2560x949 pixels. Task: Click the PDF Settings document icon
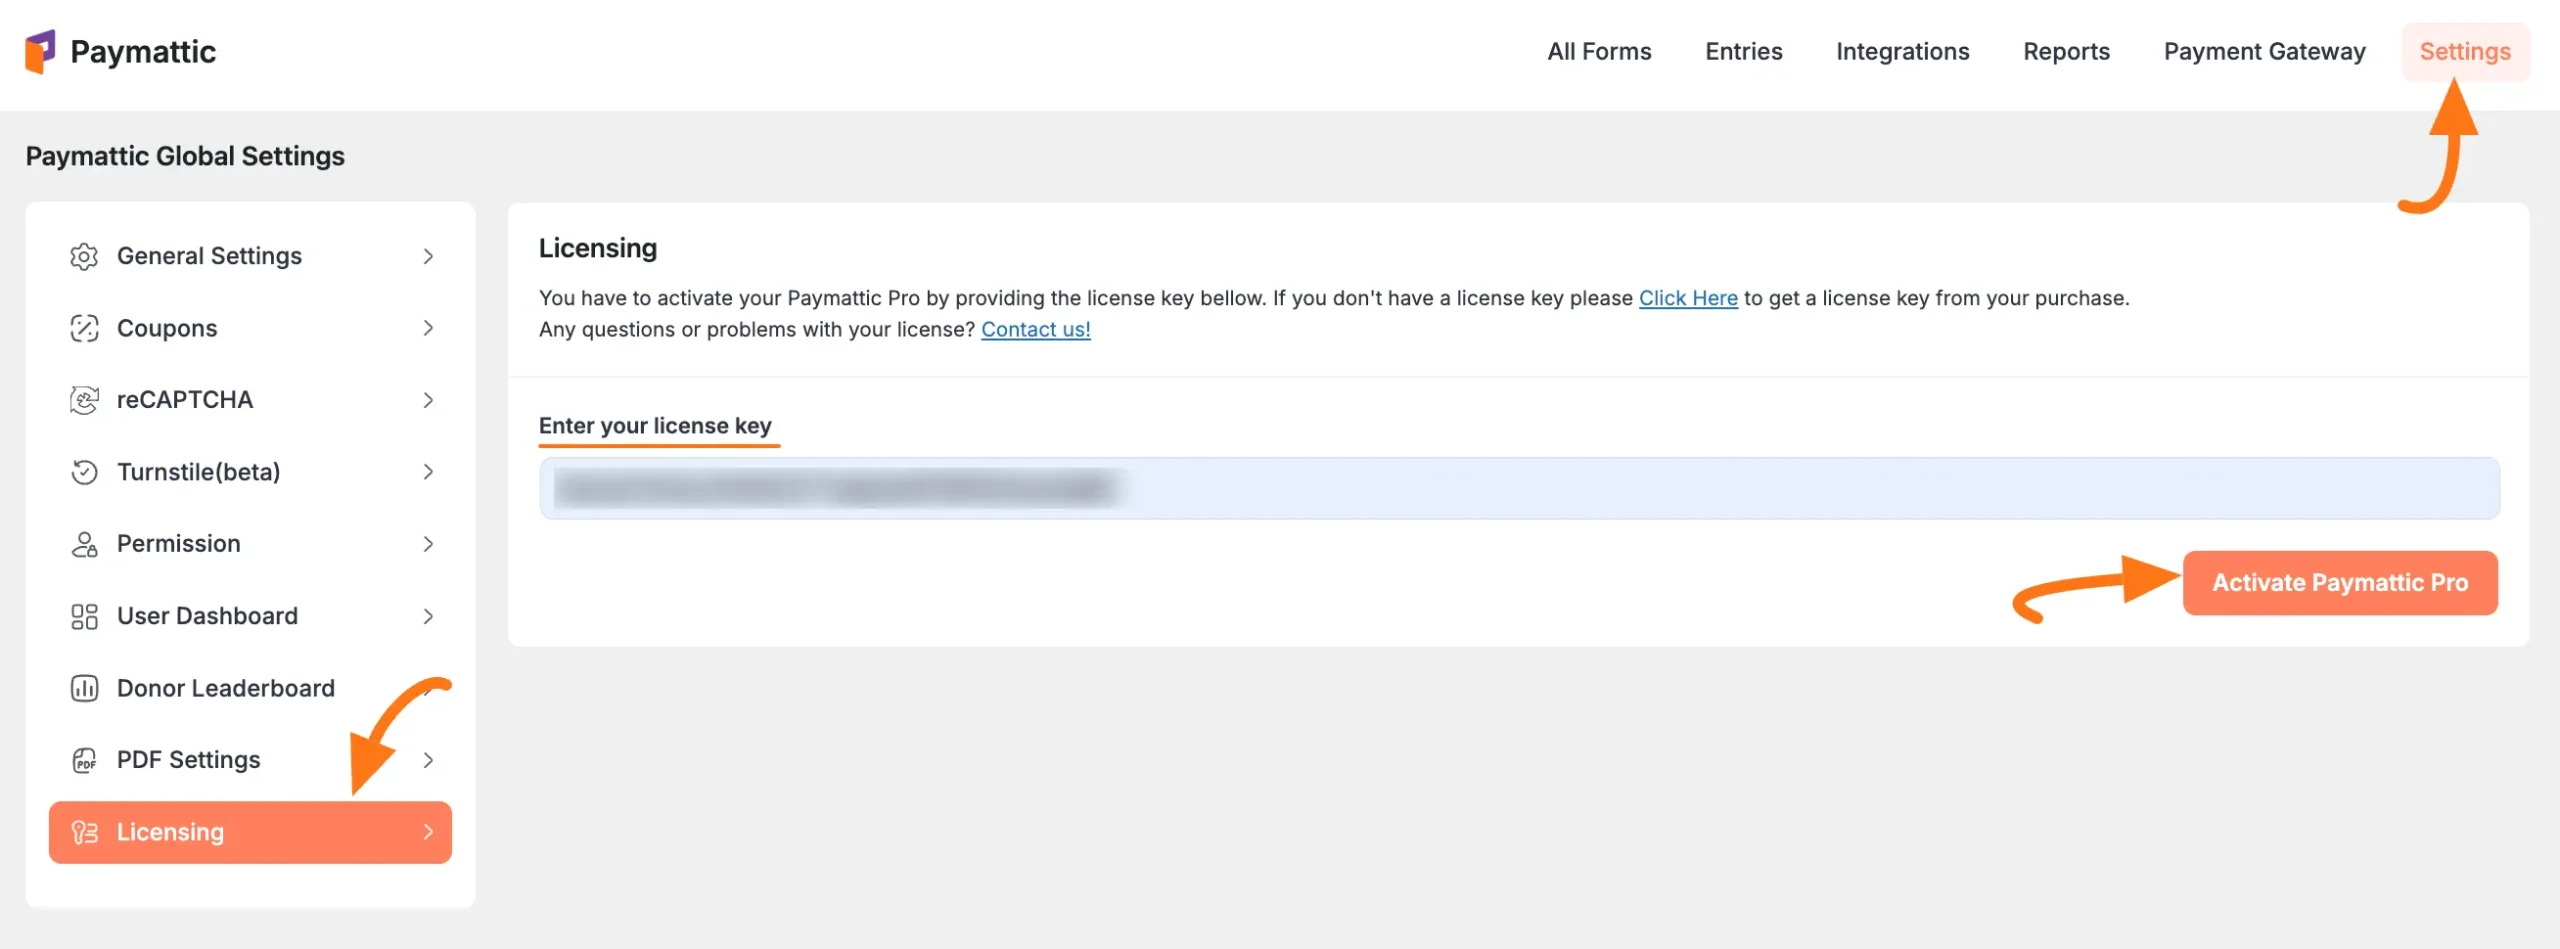click(85, 760)
